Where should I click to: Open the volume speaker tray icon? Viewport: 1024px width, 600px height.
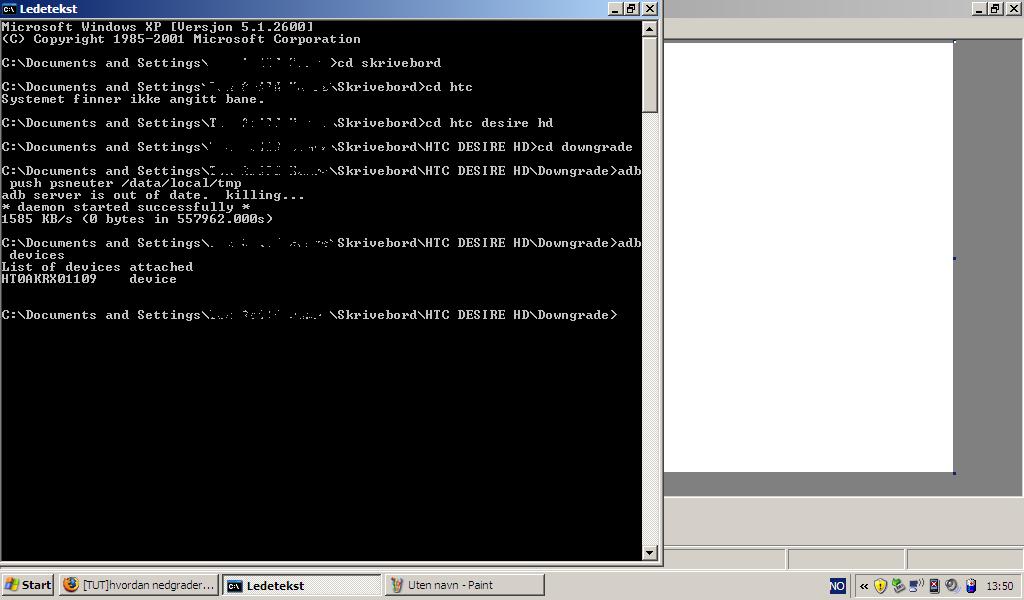click(952, 586)
